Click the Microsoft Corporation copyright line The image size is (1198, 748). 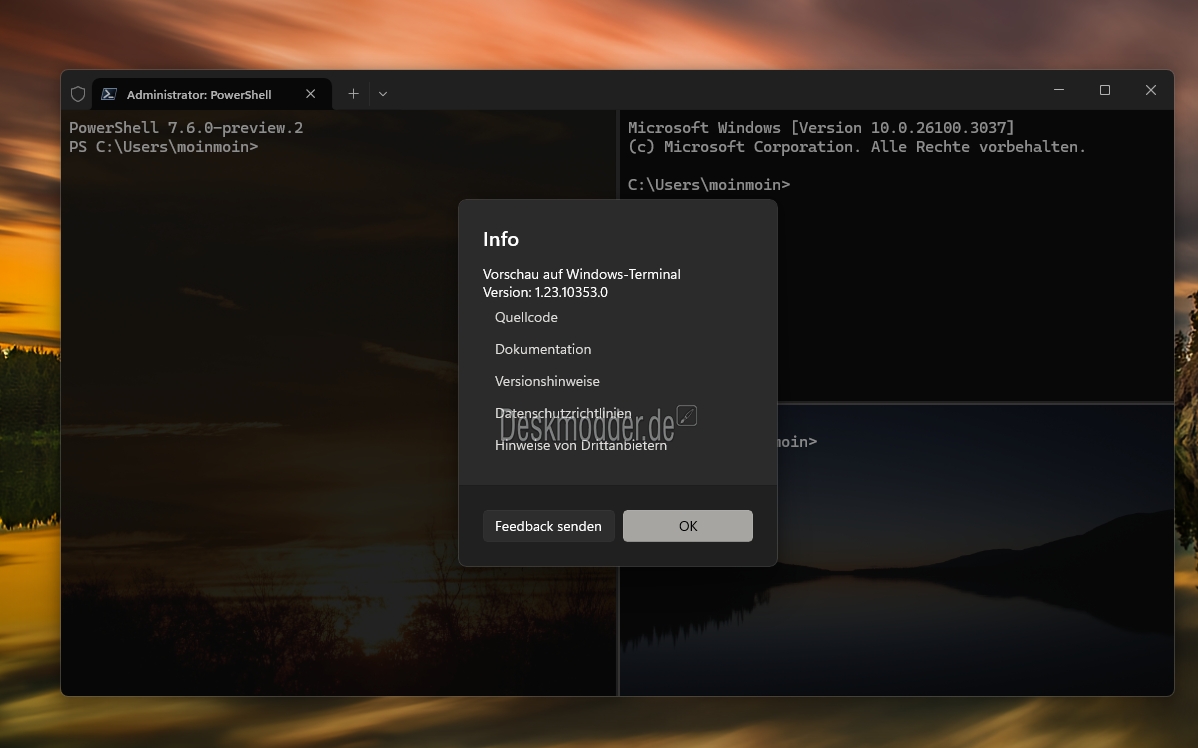point(856,147)
